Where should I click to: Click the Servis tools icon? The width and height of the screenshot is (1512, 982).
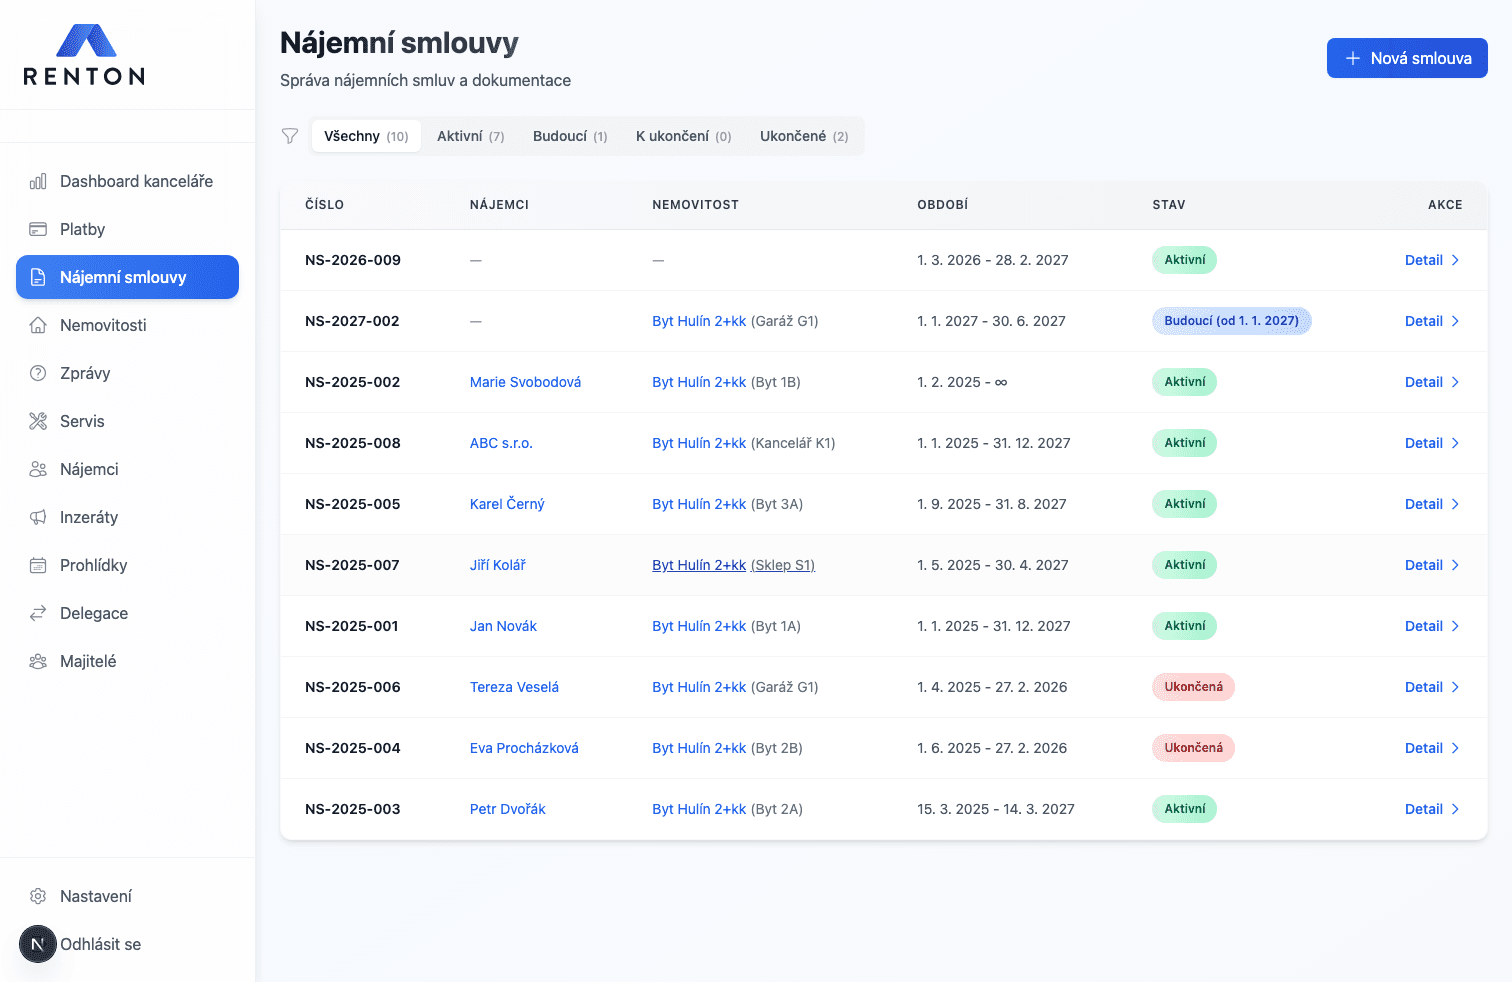point(38,421)
